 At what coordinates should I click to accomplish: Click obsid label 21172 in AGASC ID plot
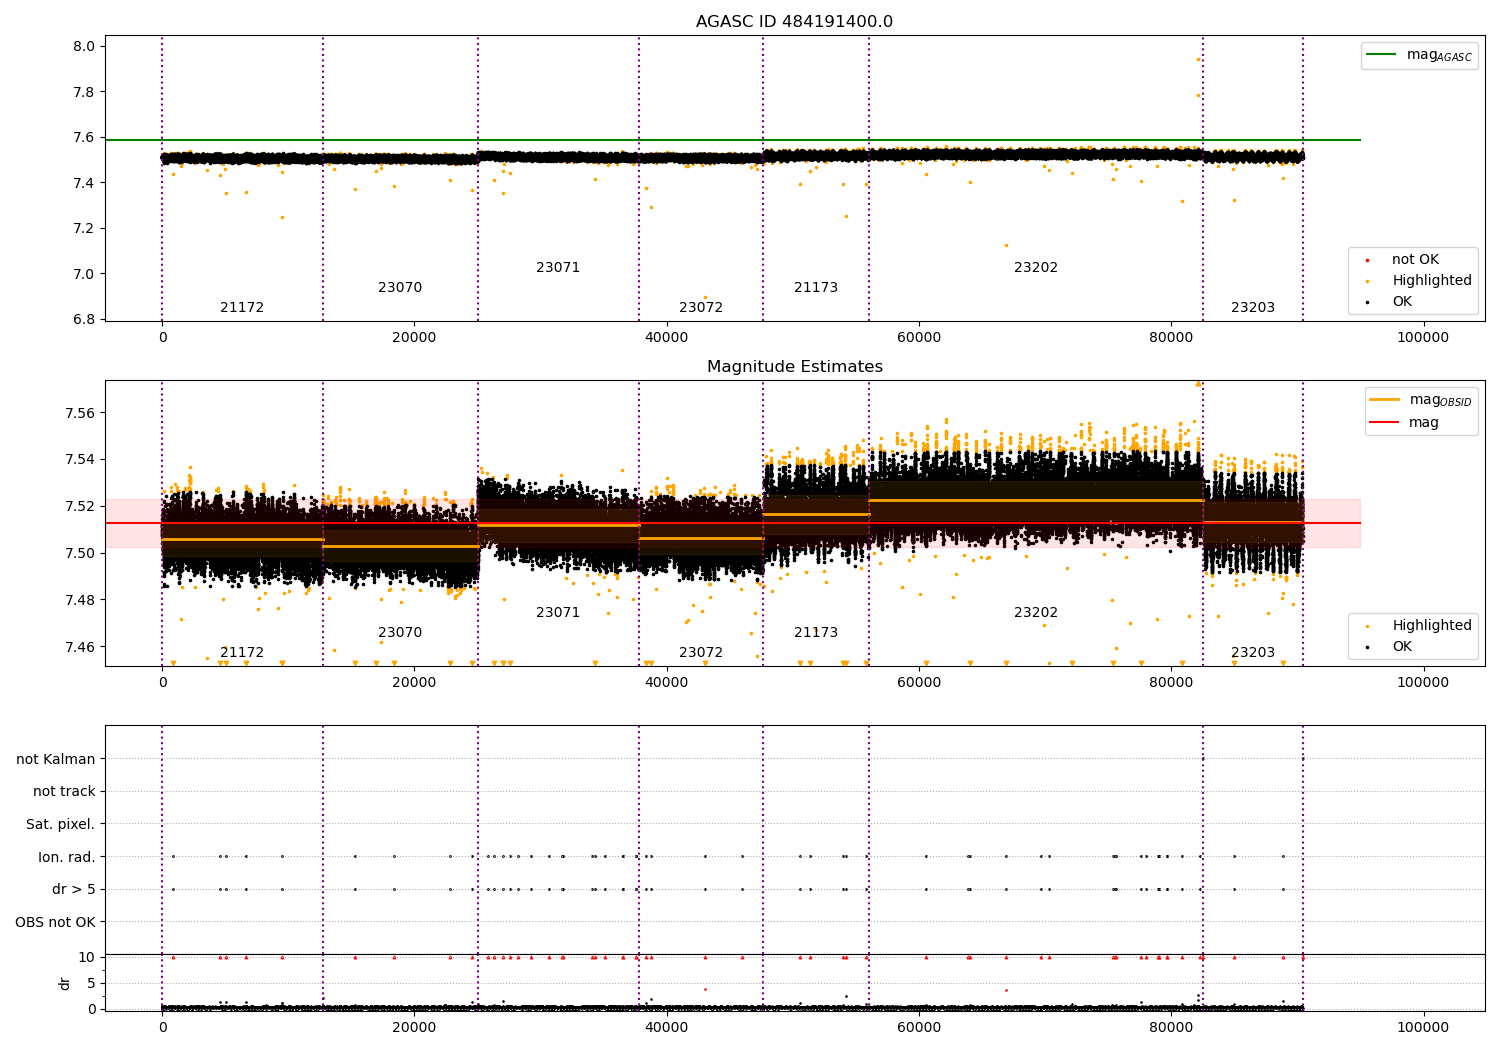click(242, 308)
